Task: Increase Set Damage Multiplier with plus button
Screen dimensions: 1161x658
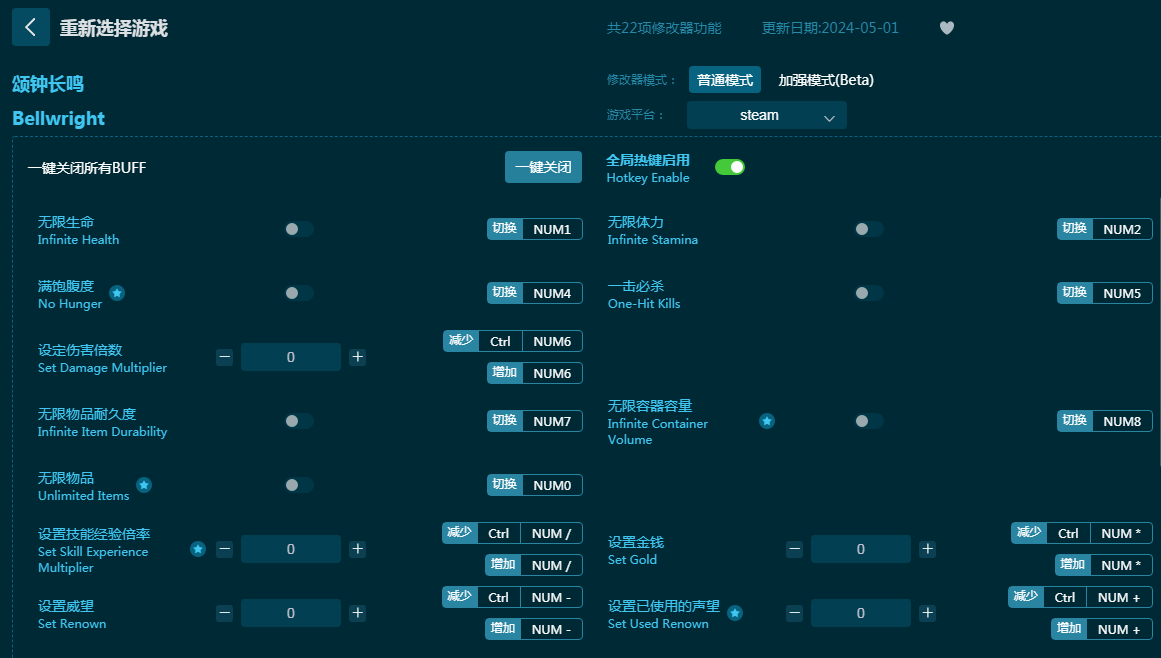Action: (358, 357)
